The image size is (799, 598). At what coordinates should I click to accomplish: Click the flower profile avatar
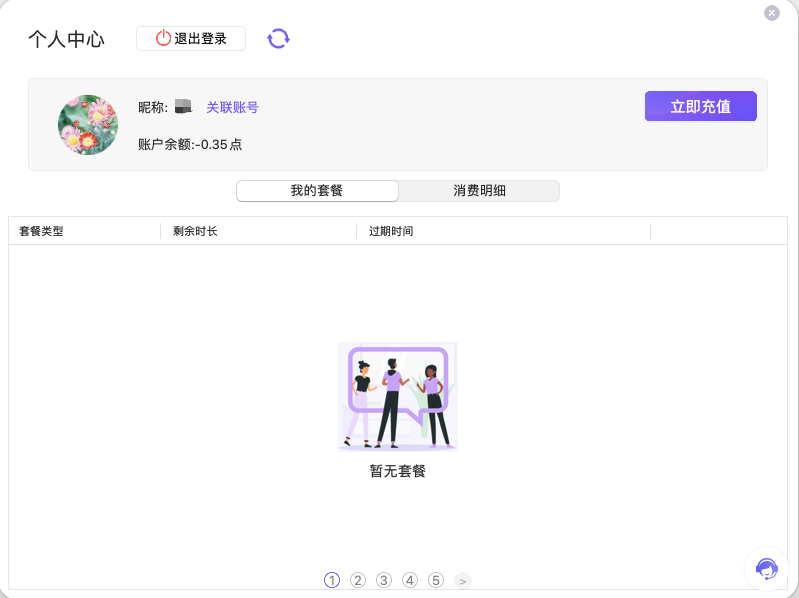coord(88,125)
